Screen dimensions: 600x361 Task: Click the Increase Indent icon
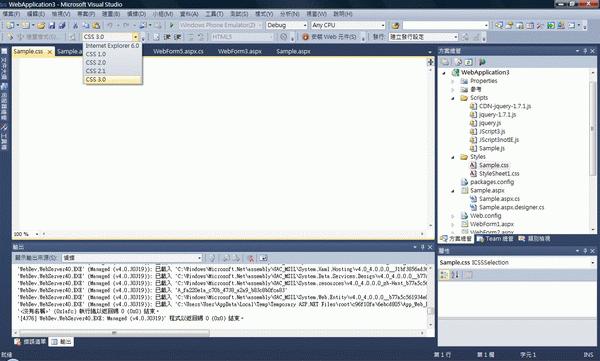click(177, 37)
